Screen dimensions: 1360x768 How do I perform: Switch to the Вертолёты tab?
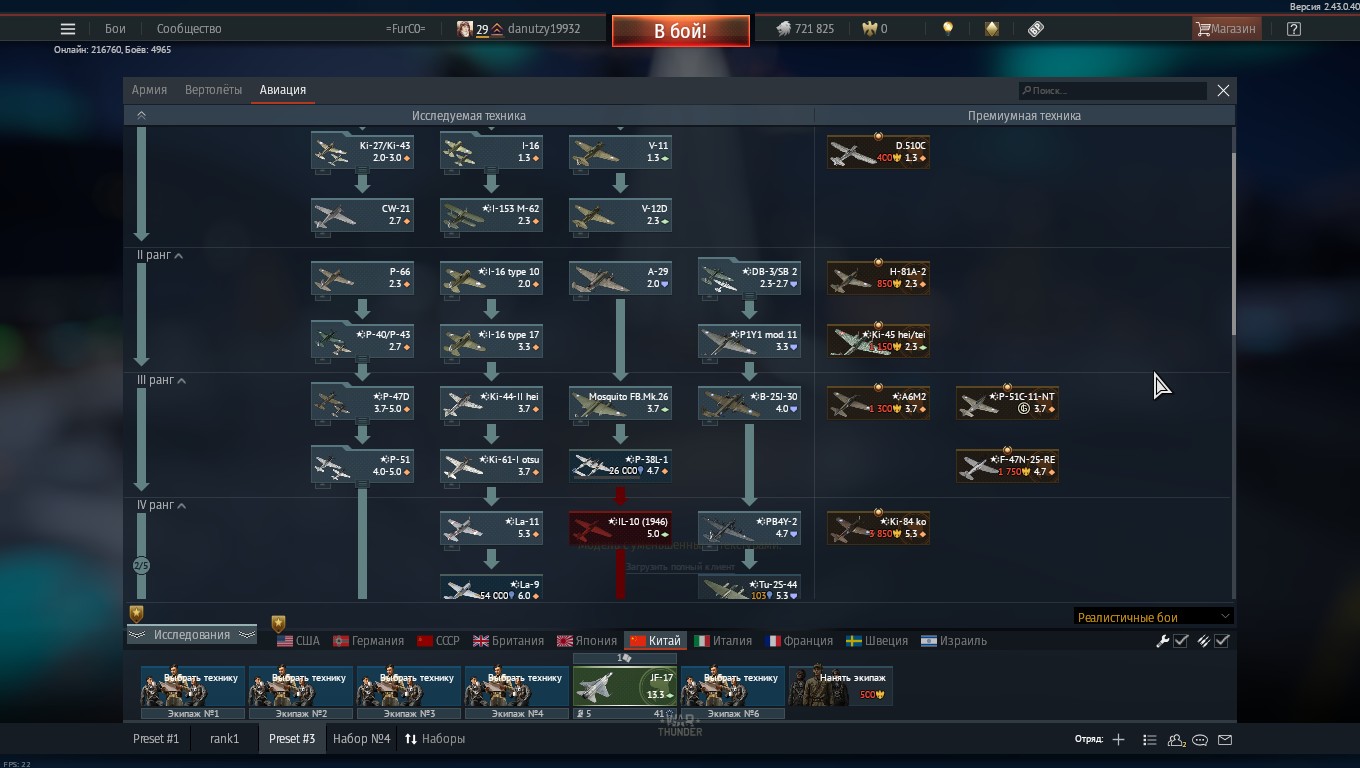(213, 90)
